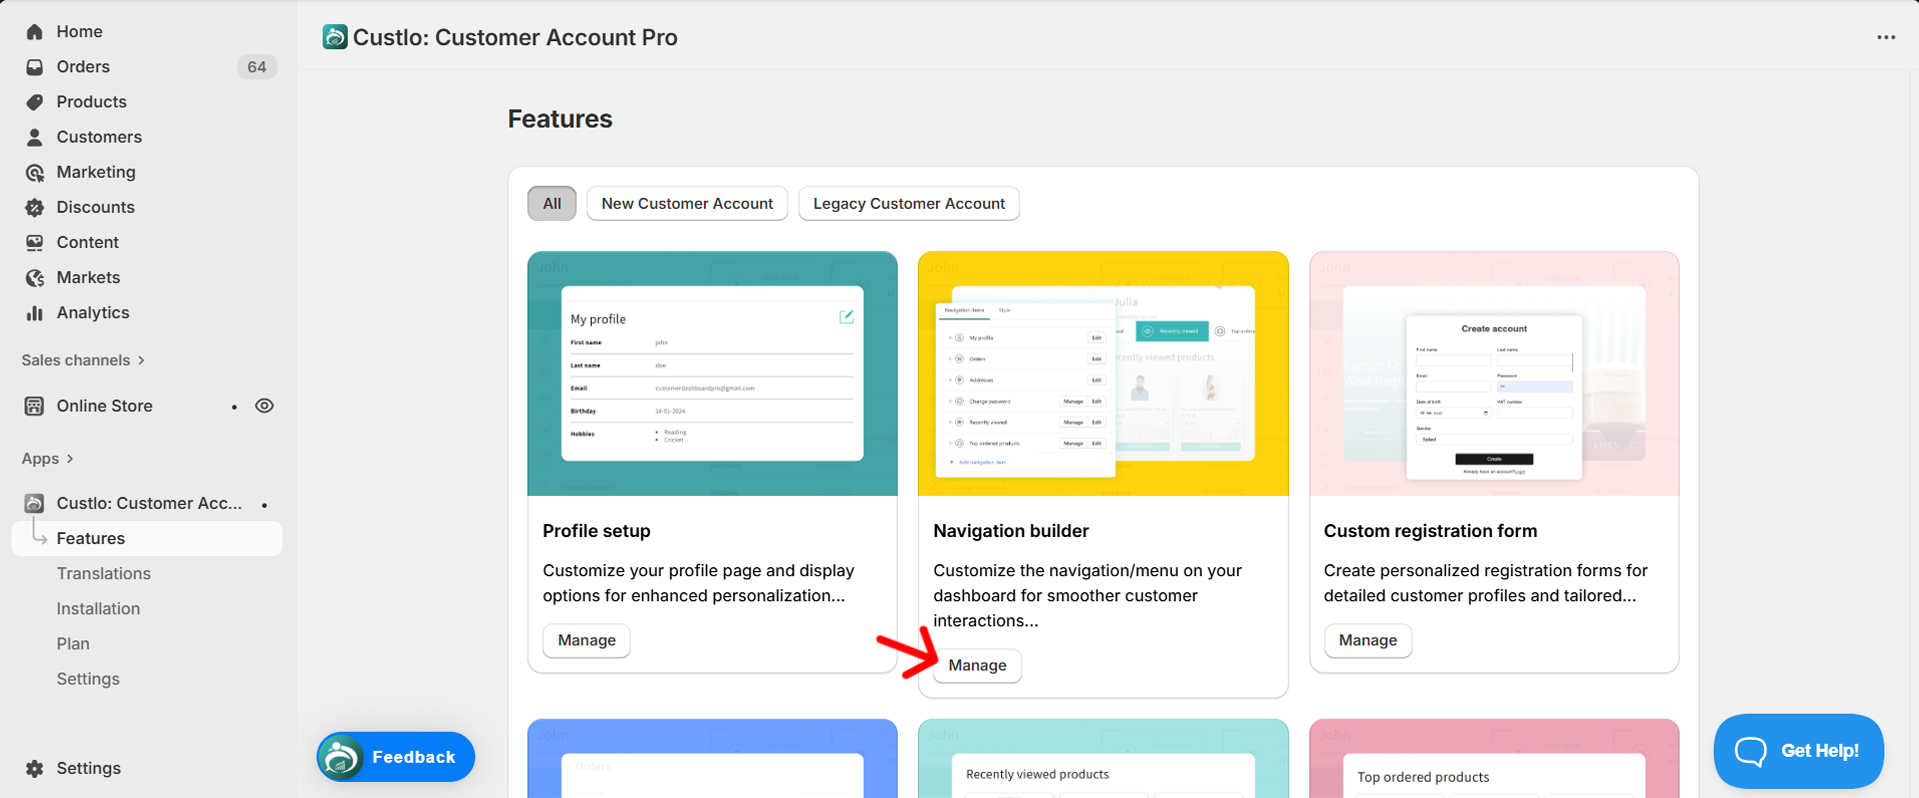Click the Navigation builder heading
Screen dimensions: 1919x798
(x=1011, y=531)
